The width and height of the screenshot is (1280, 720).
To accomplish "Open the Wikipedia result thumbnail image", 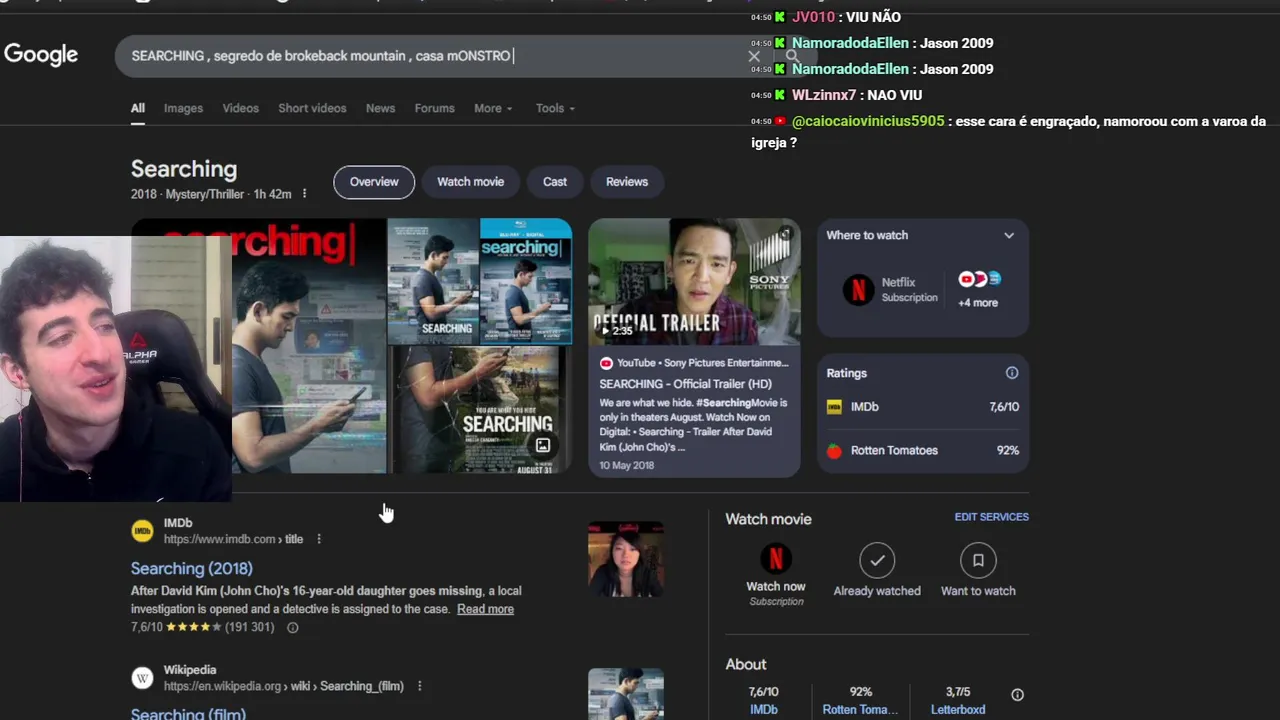I will [626, 694].
